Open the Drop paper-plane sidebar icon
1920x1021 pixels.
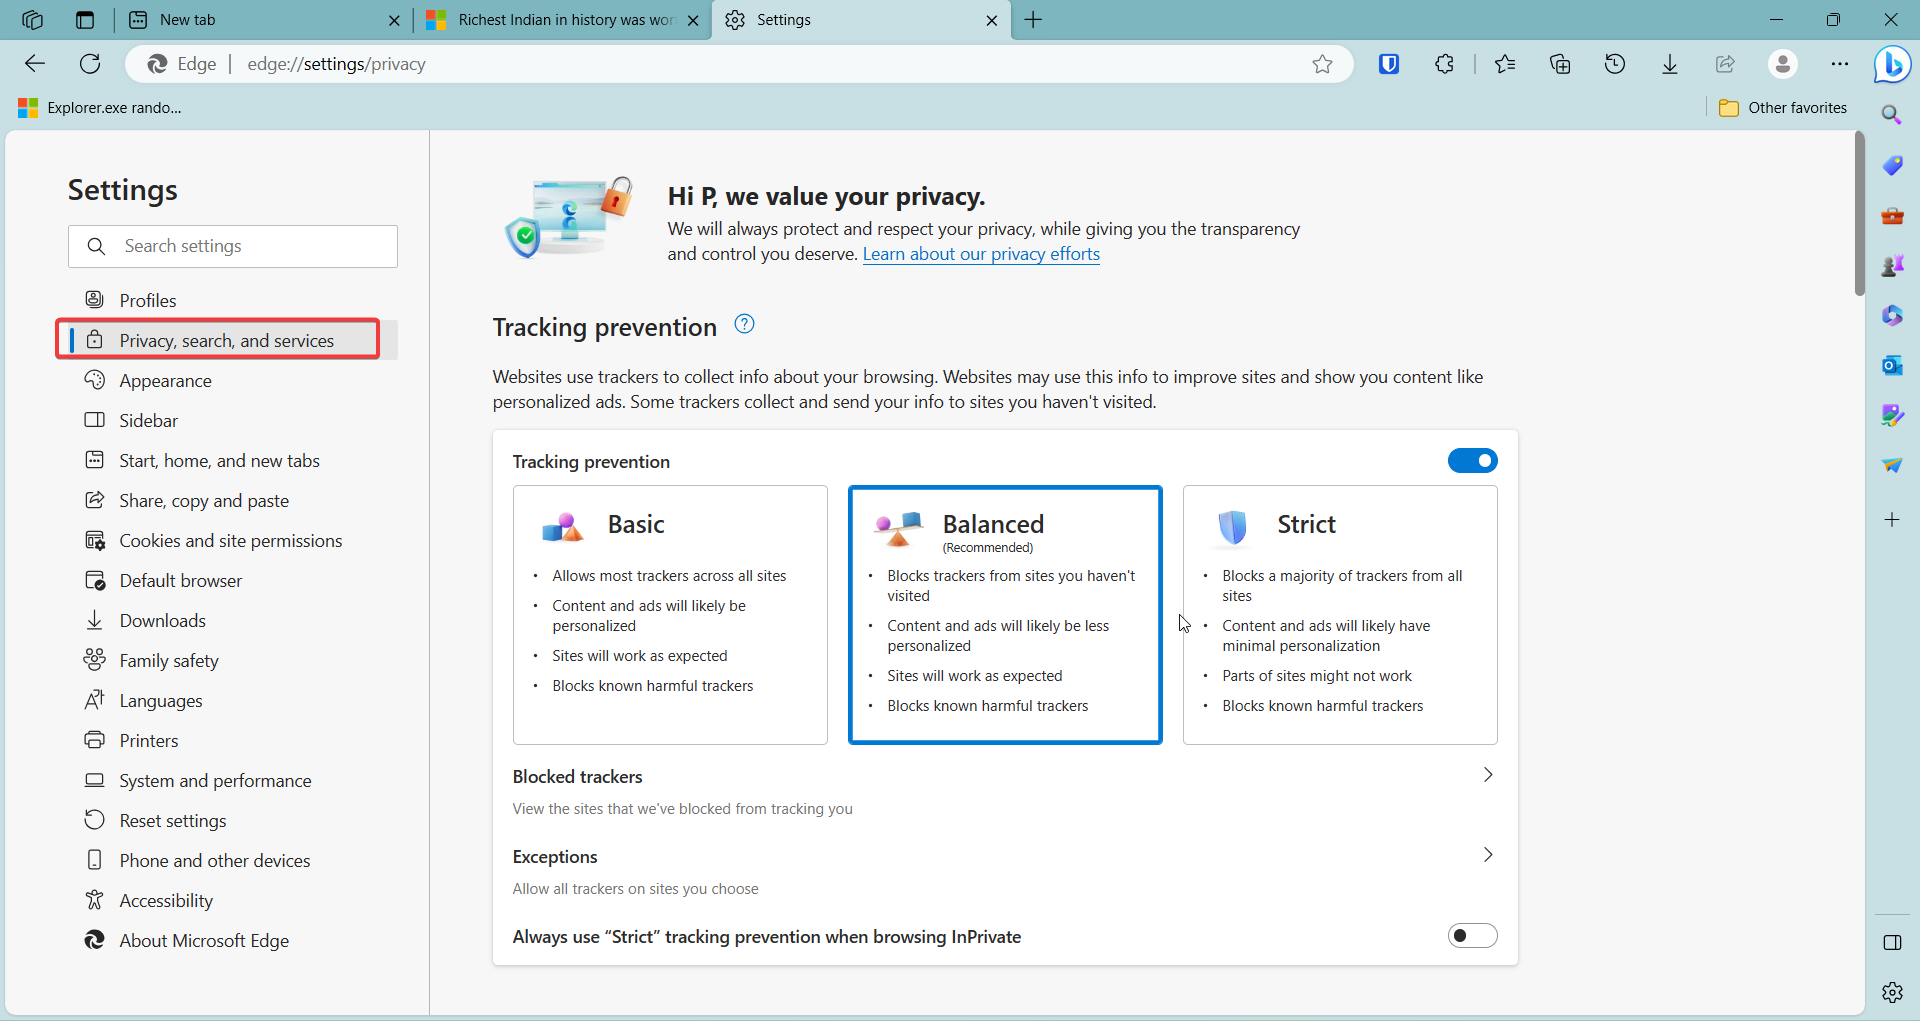tap(1892, 466)
